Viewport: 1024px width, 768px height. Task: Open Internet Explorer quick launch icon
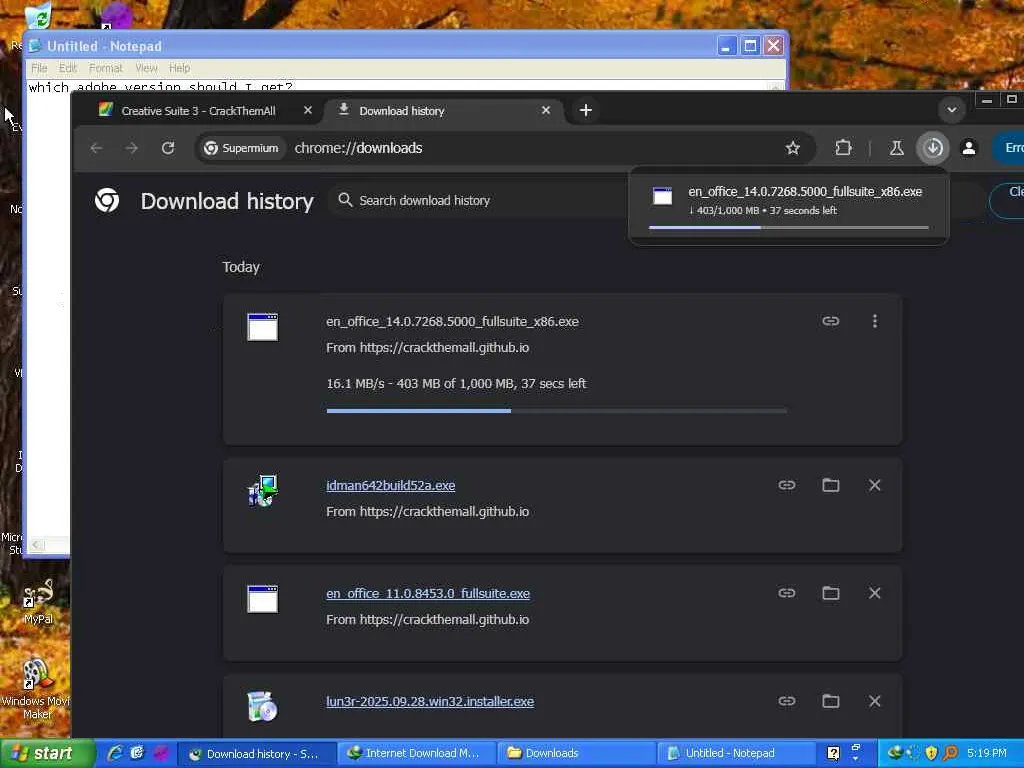[x=115, y=753]
